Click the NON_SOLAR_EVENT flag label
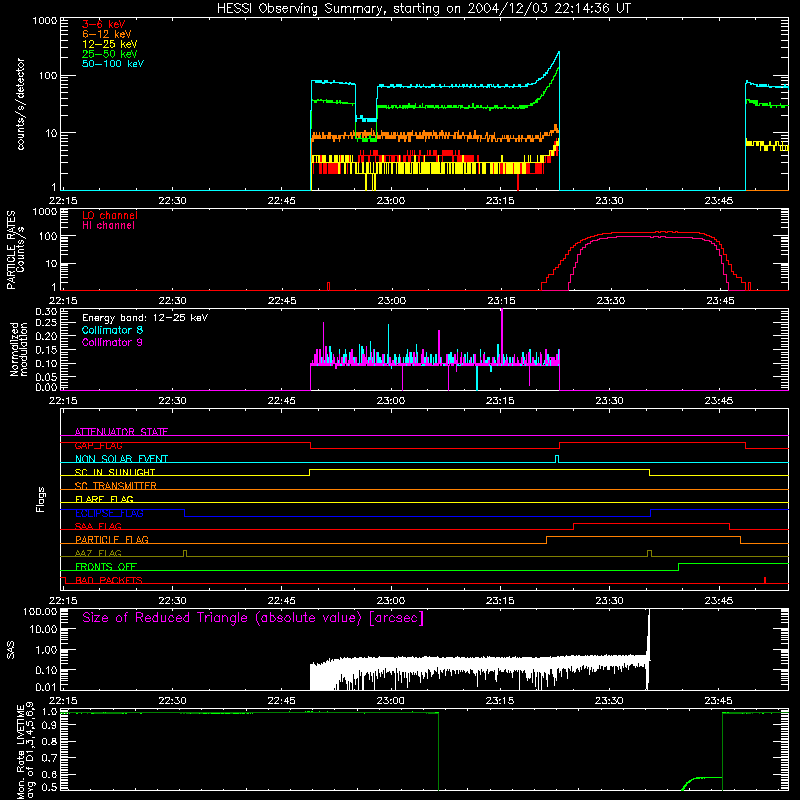This screenshot has height=800, width=800. [121, 459]
